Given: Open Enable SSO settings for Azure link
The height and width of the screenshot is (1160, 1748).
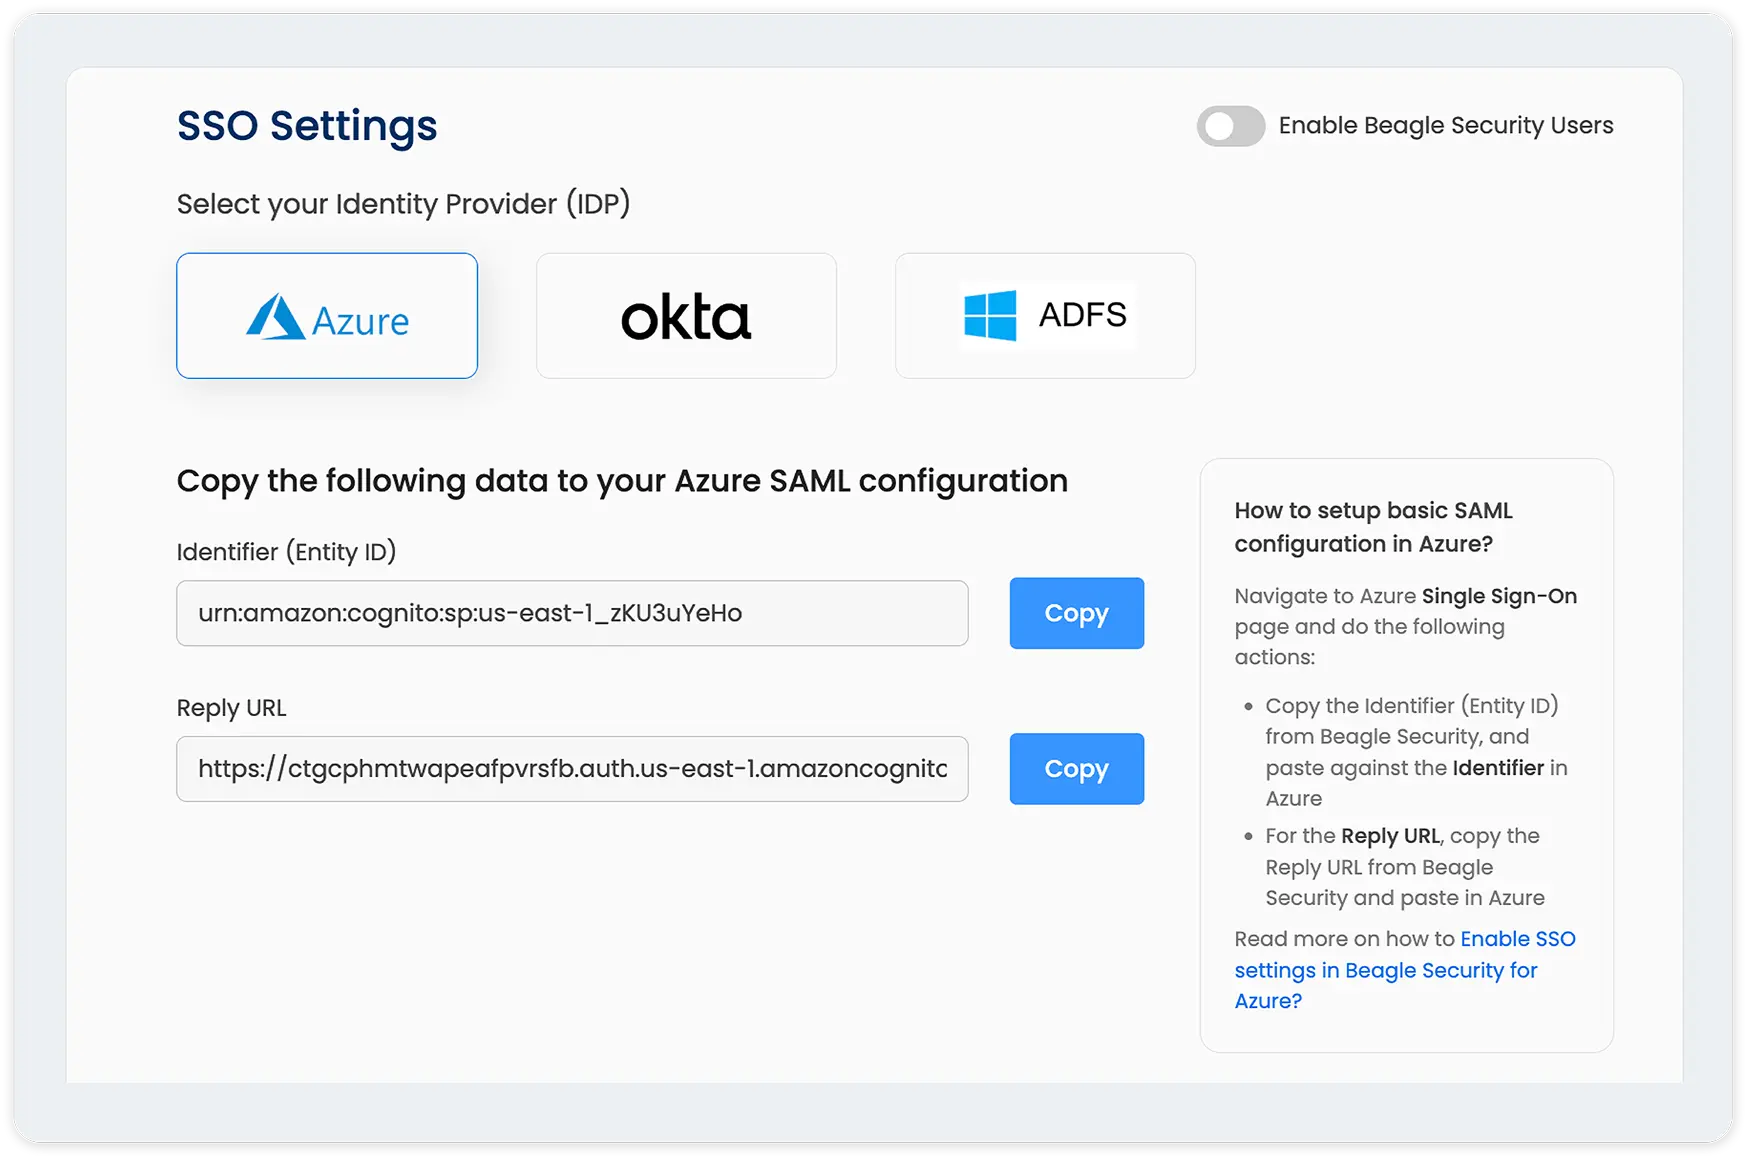Looking at the screenshot, I should click(x=1404, y=970).
